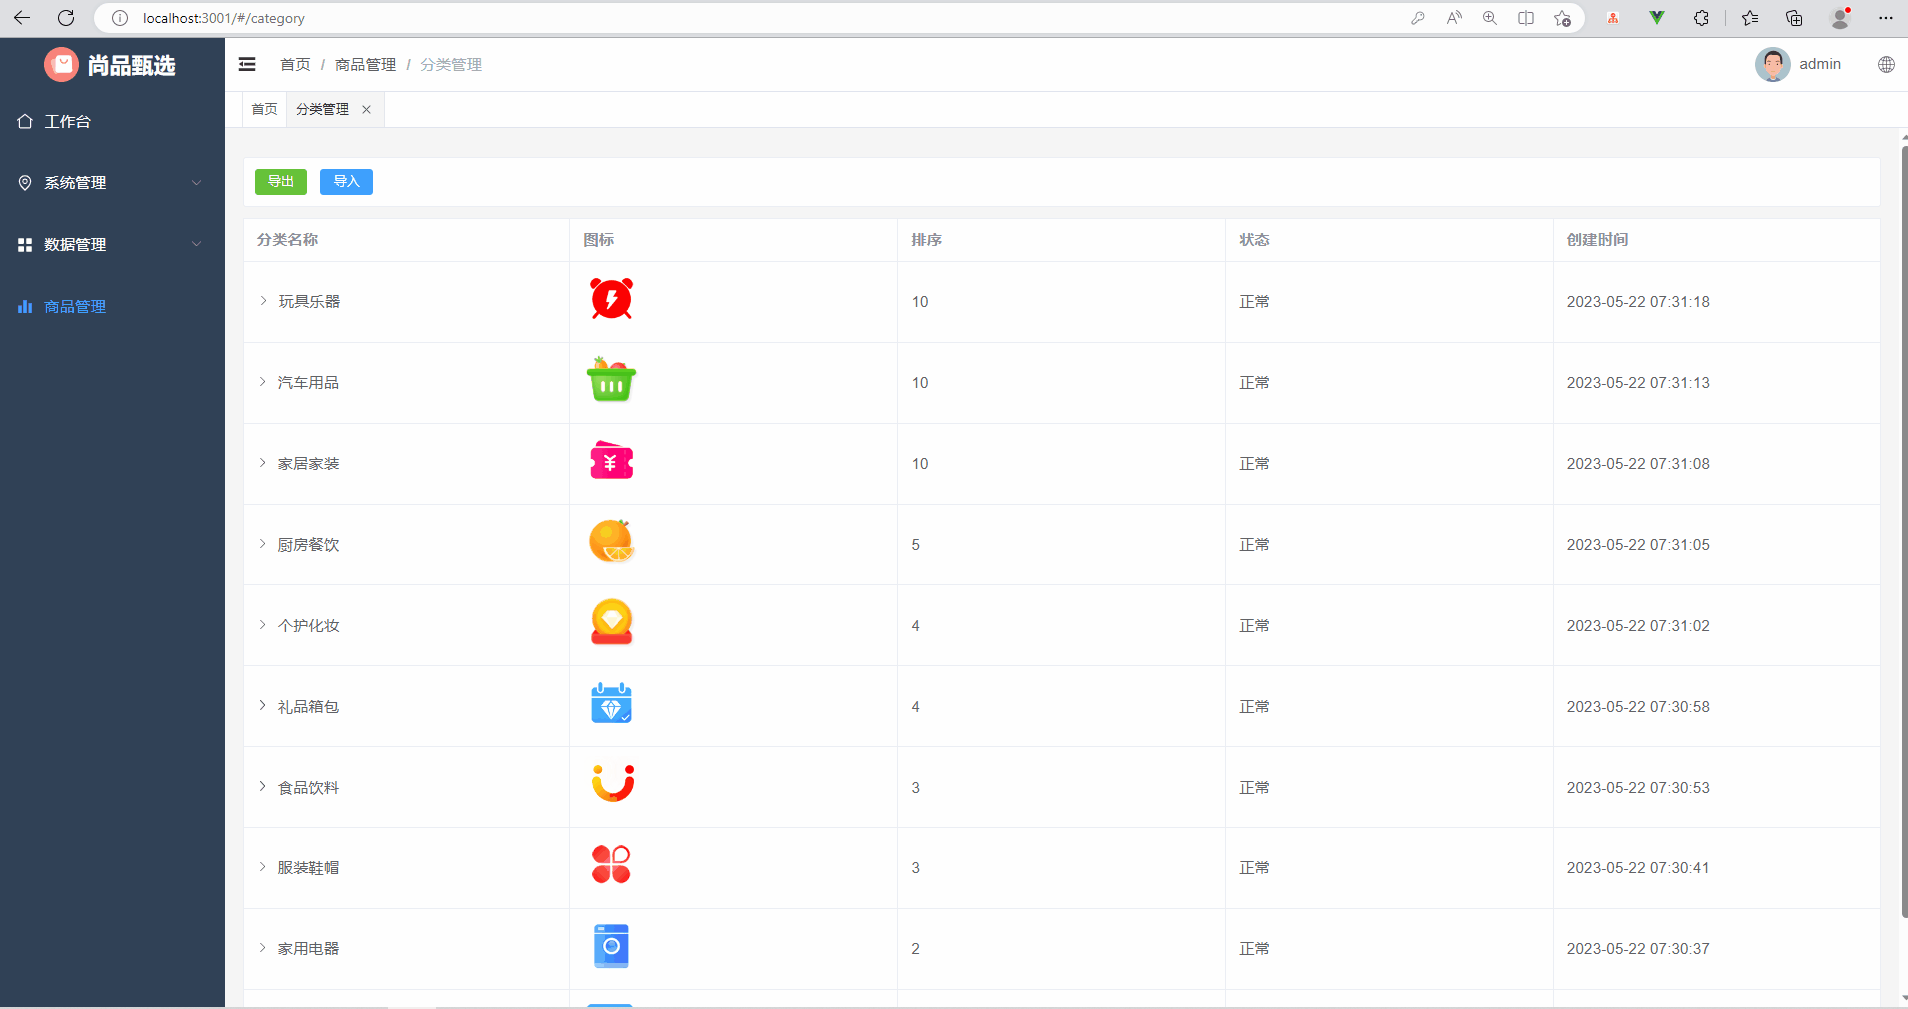Click the blue 导入 button
Viewport: 1908px width, 1009px height.
[346, 181]
